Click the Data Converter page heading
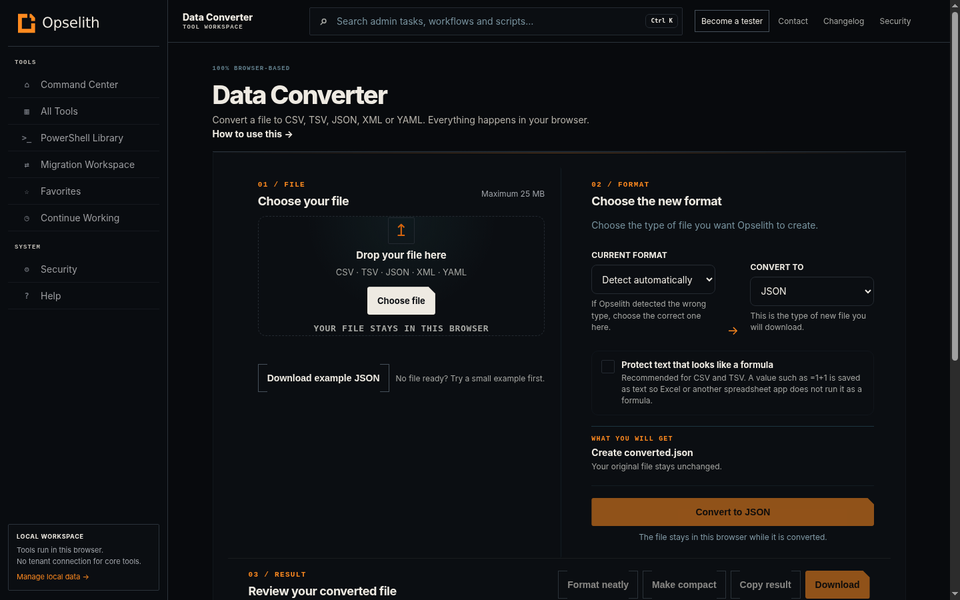960x600 pixels. point(299,95)
